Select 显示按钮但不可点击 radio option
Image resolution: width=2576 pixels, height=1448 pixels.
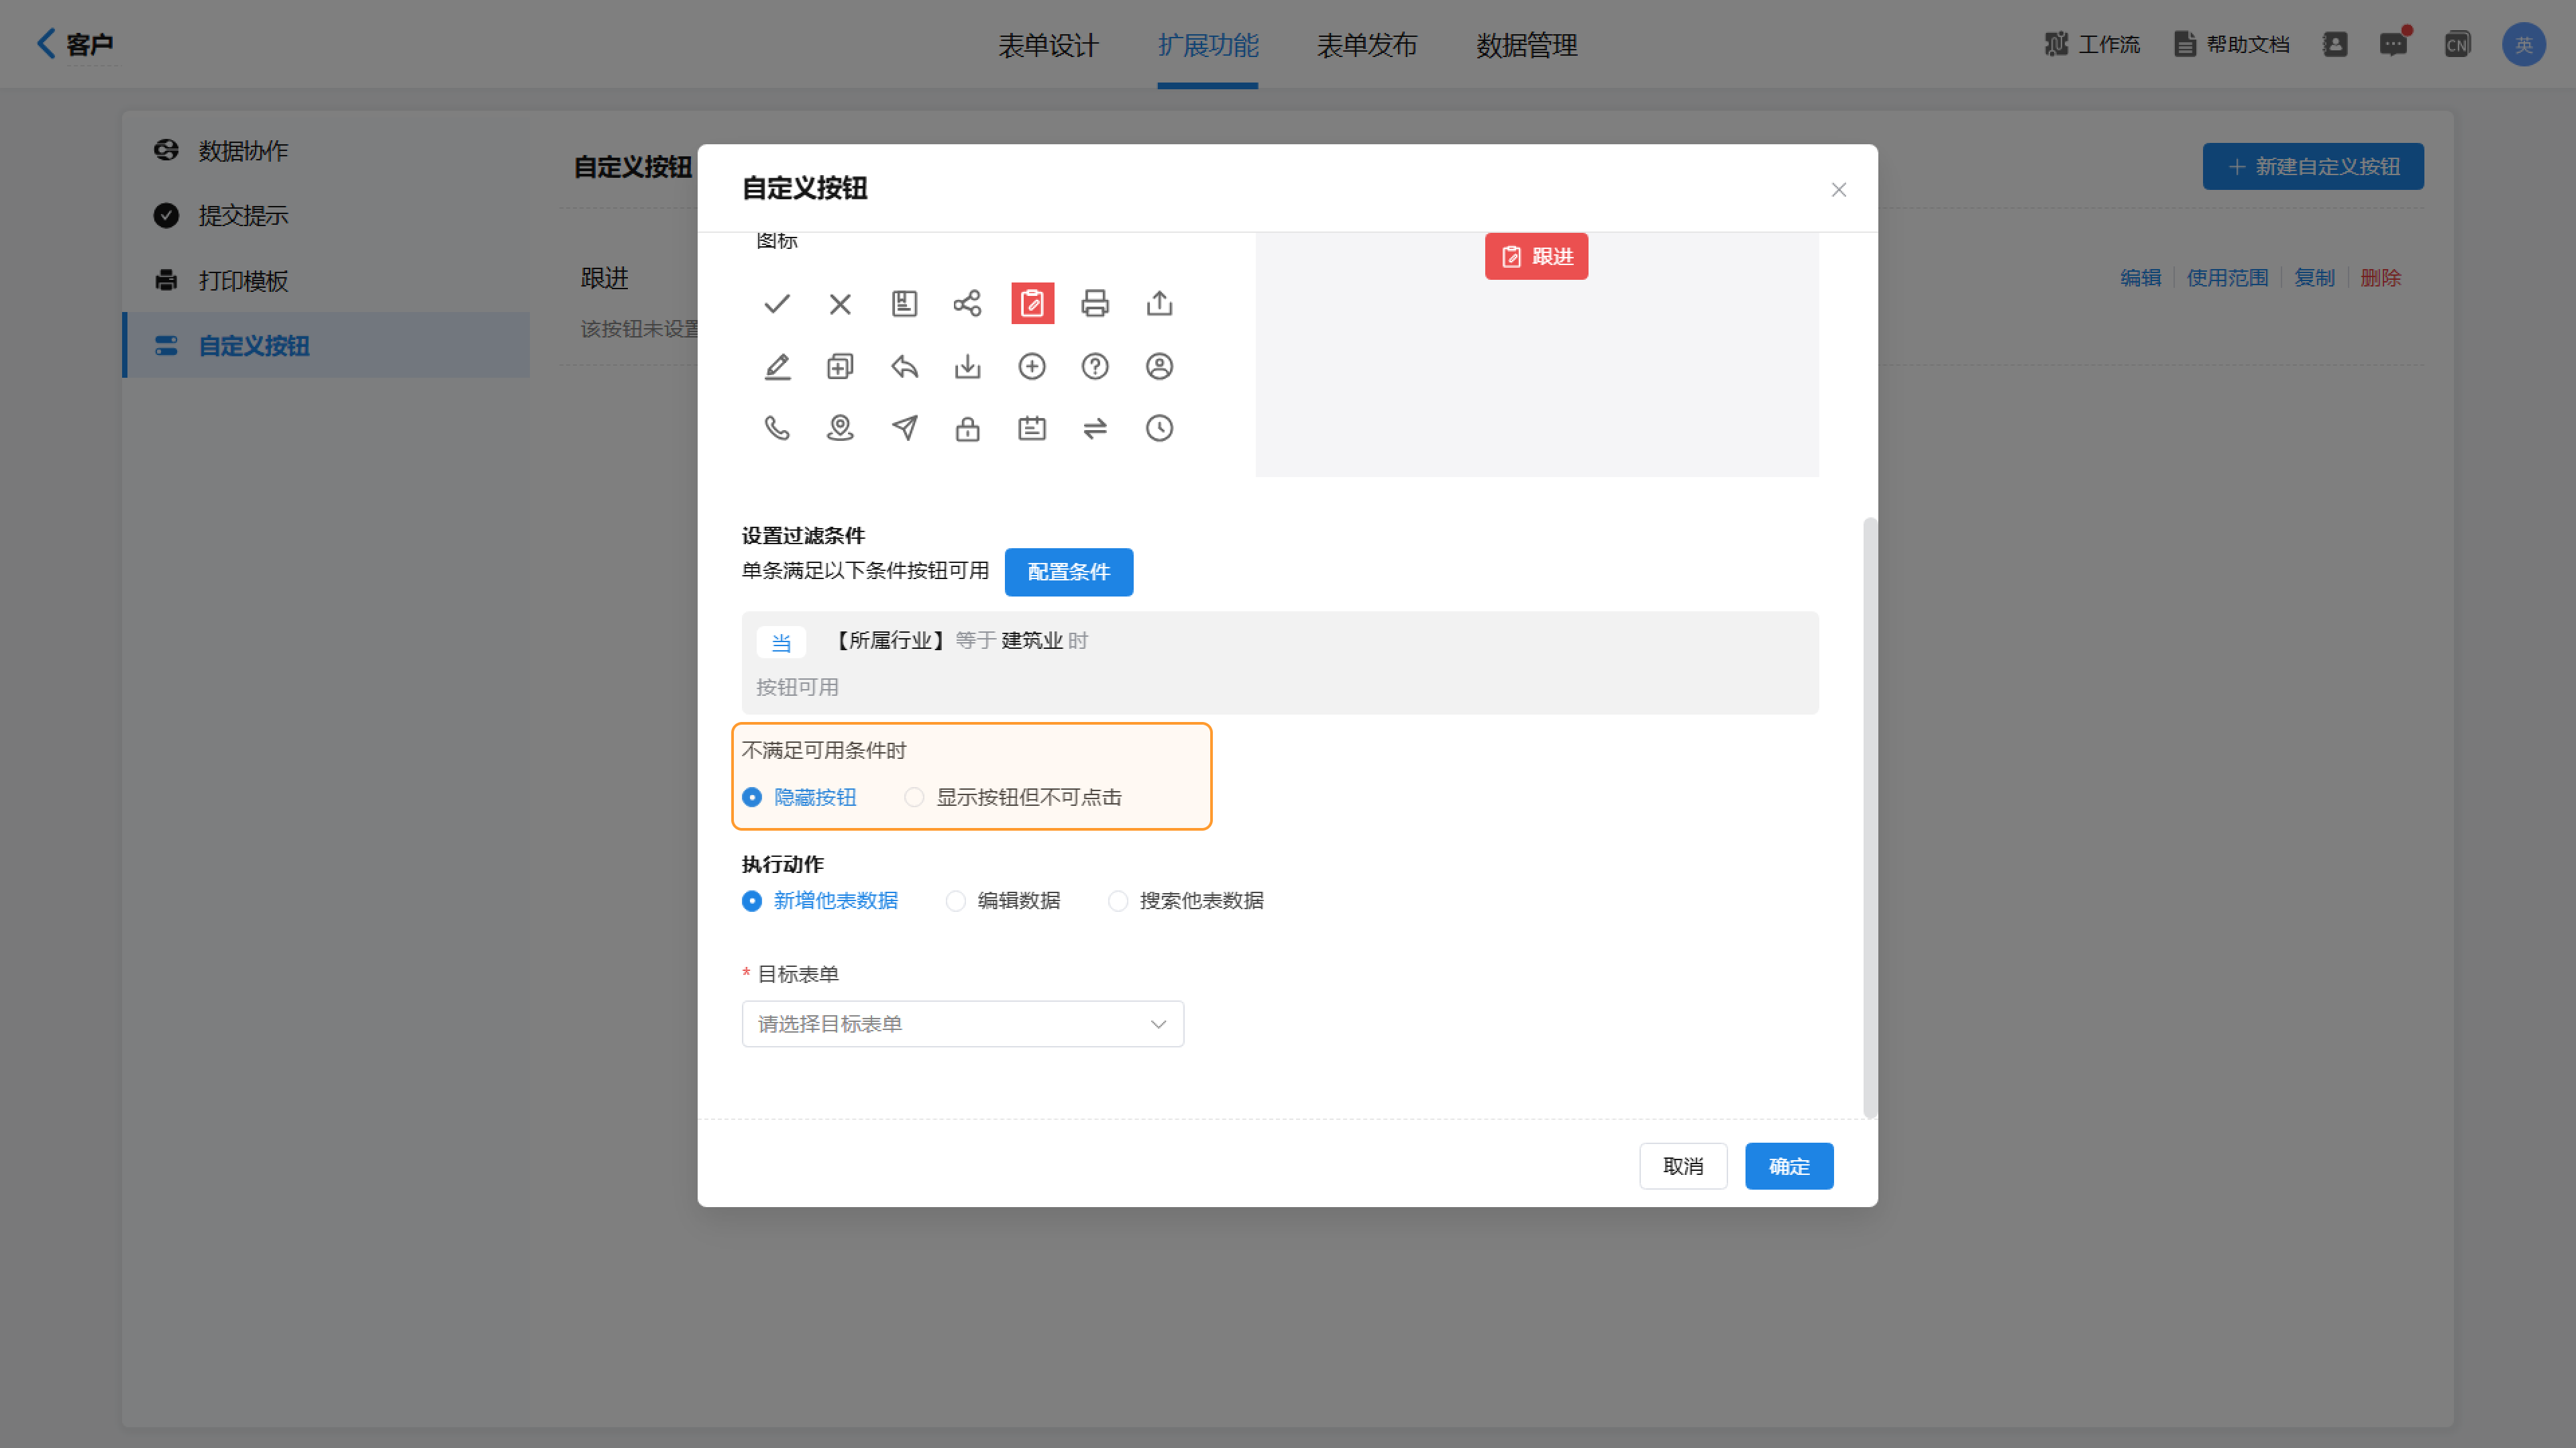[x=1013, y=797]
